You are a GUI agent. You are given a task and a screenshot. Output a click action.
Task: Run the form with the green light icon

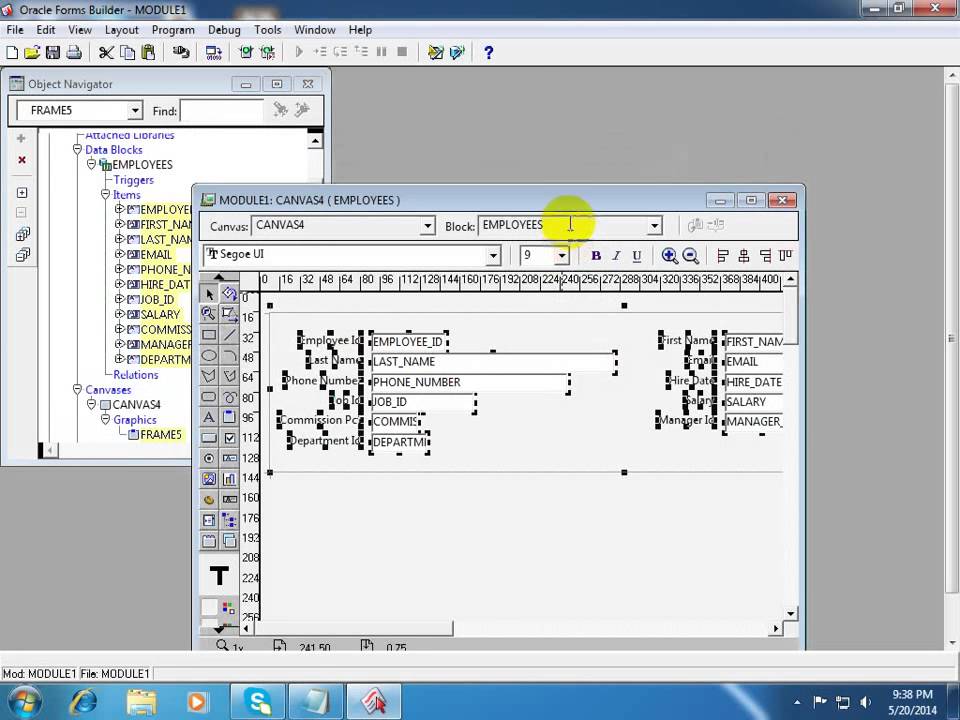point(246,53)
